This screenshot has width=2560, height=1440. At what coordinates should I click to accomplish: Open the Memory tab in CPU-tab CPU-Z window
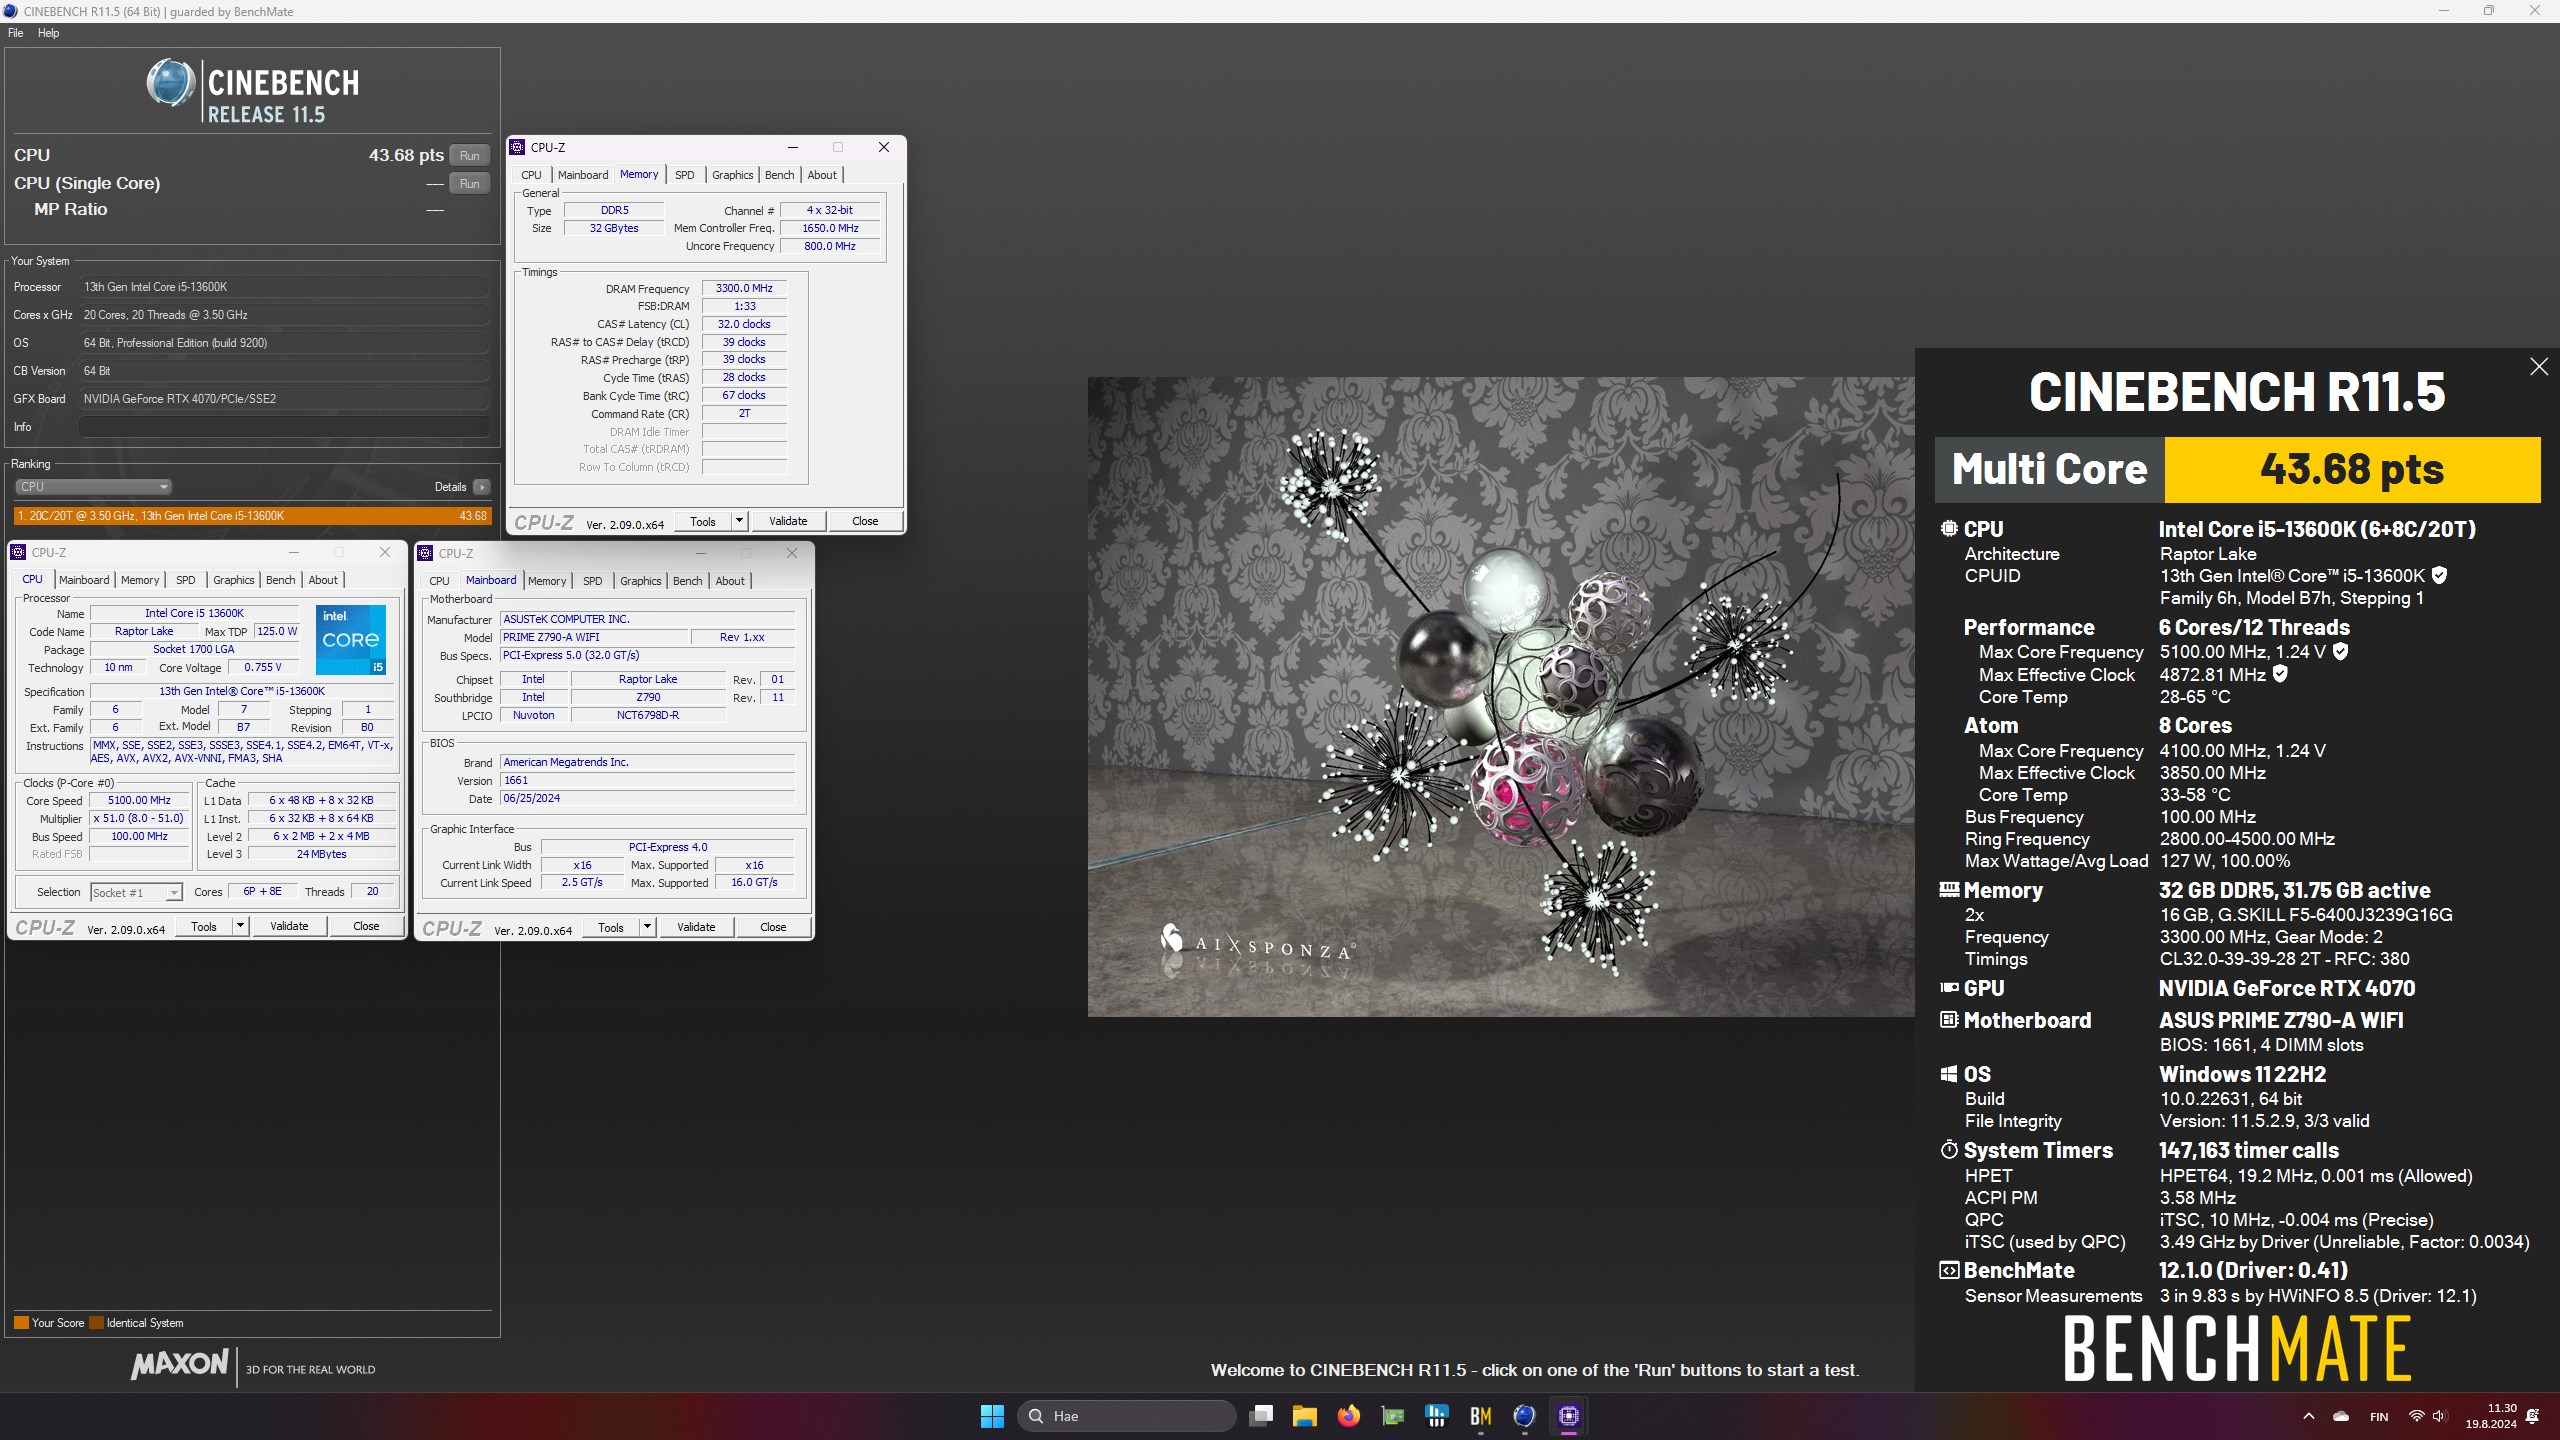140,580
